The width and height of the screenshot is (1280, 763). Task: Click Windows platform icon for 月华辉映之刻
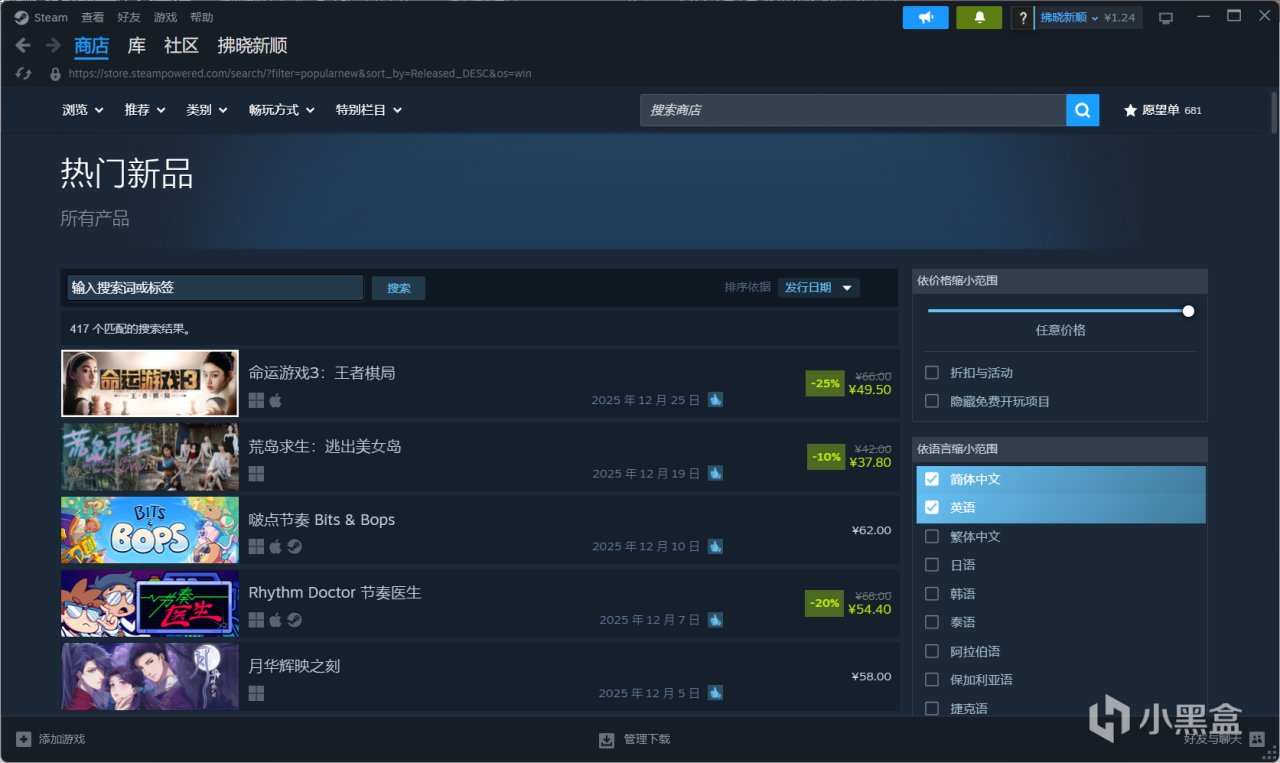256,693
